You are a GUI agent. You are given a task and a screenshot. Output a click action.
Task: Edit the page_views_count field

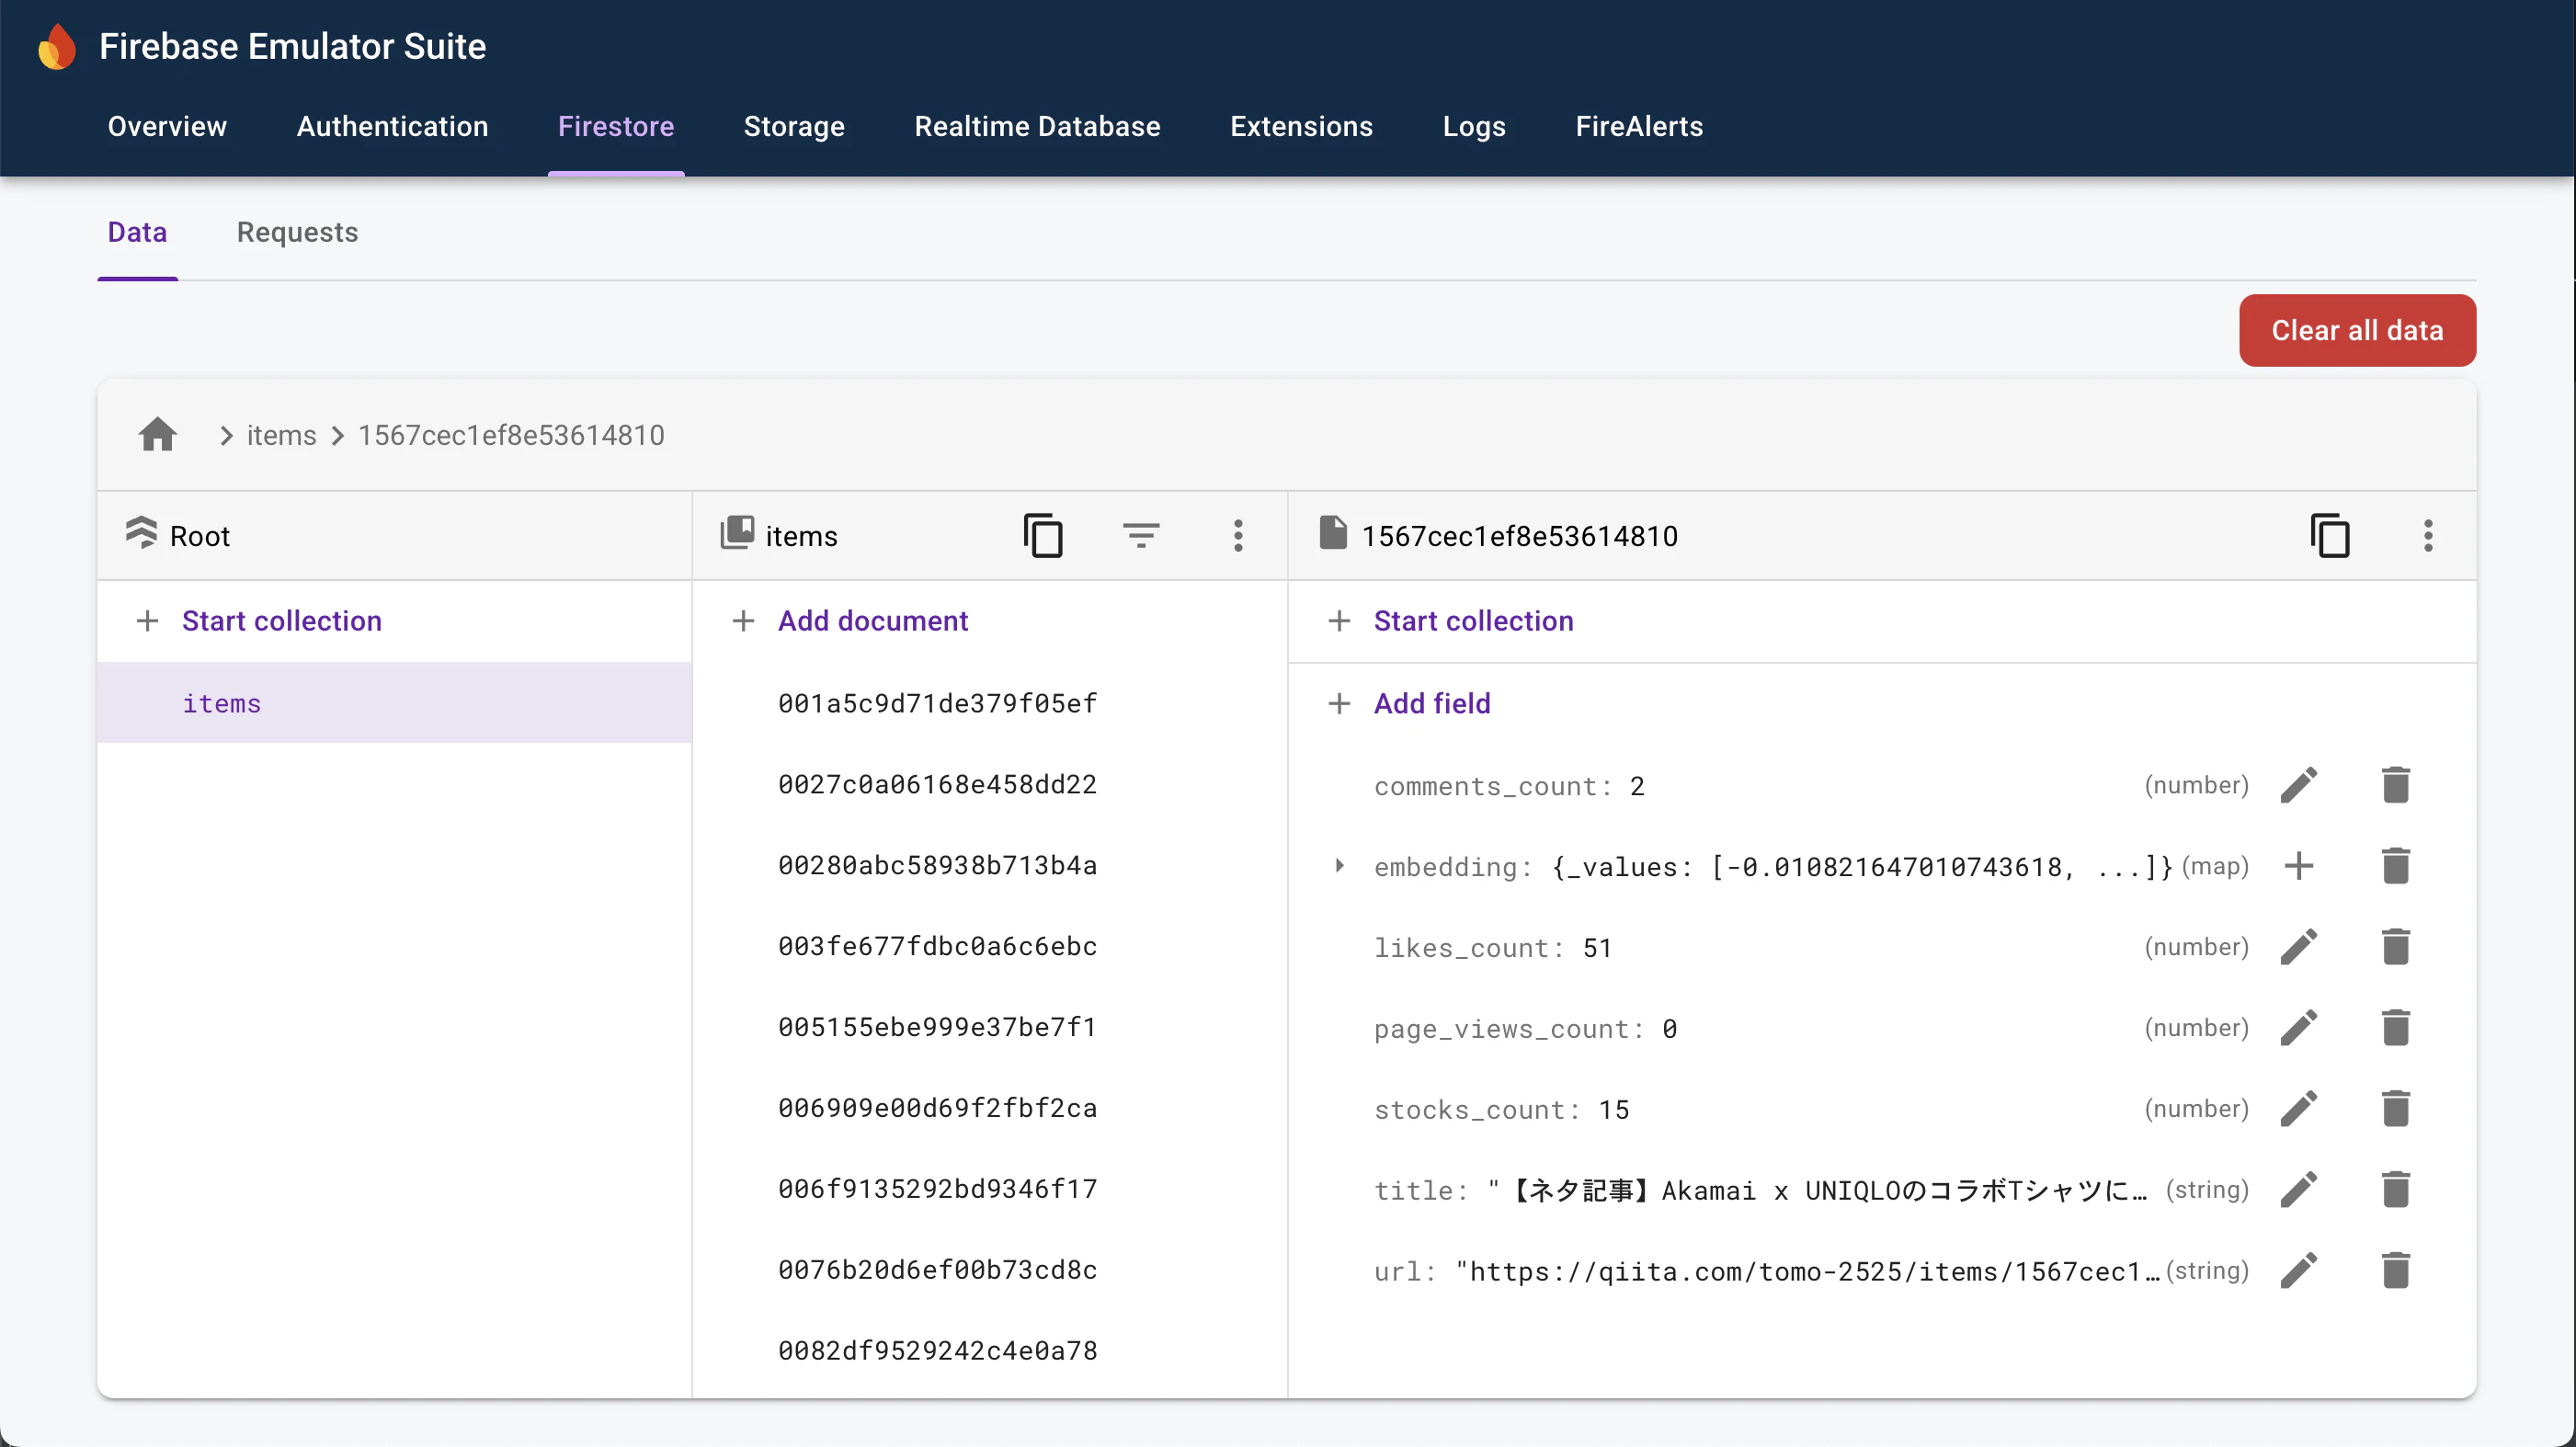[2298, 1028]
